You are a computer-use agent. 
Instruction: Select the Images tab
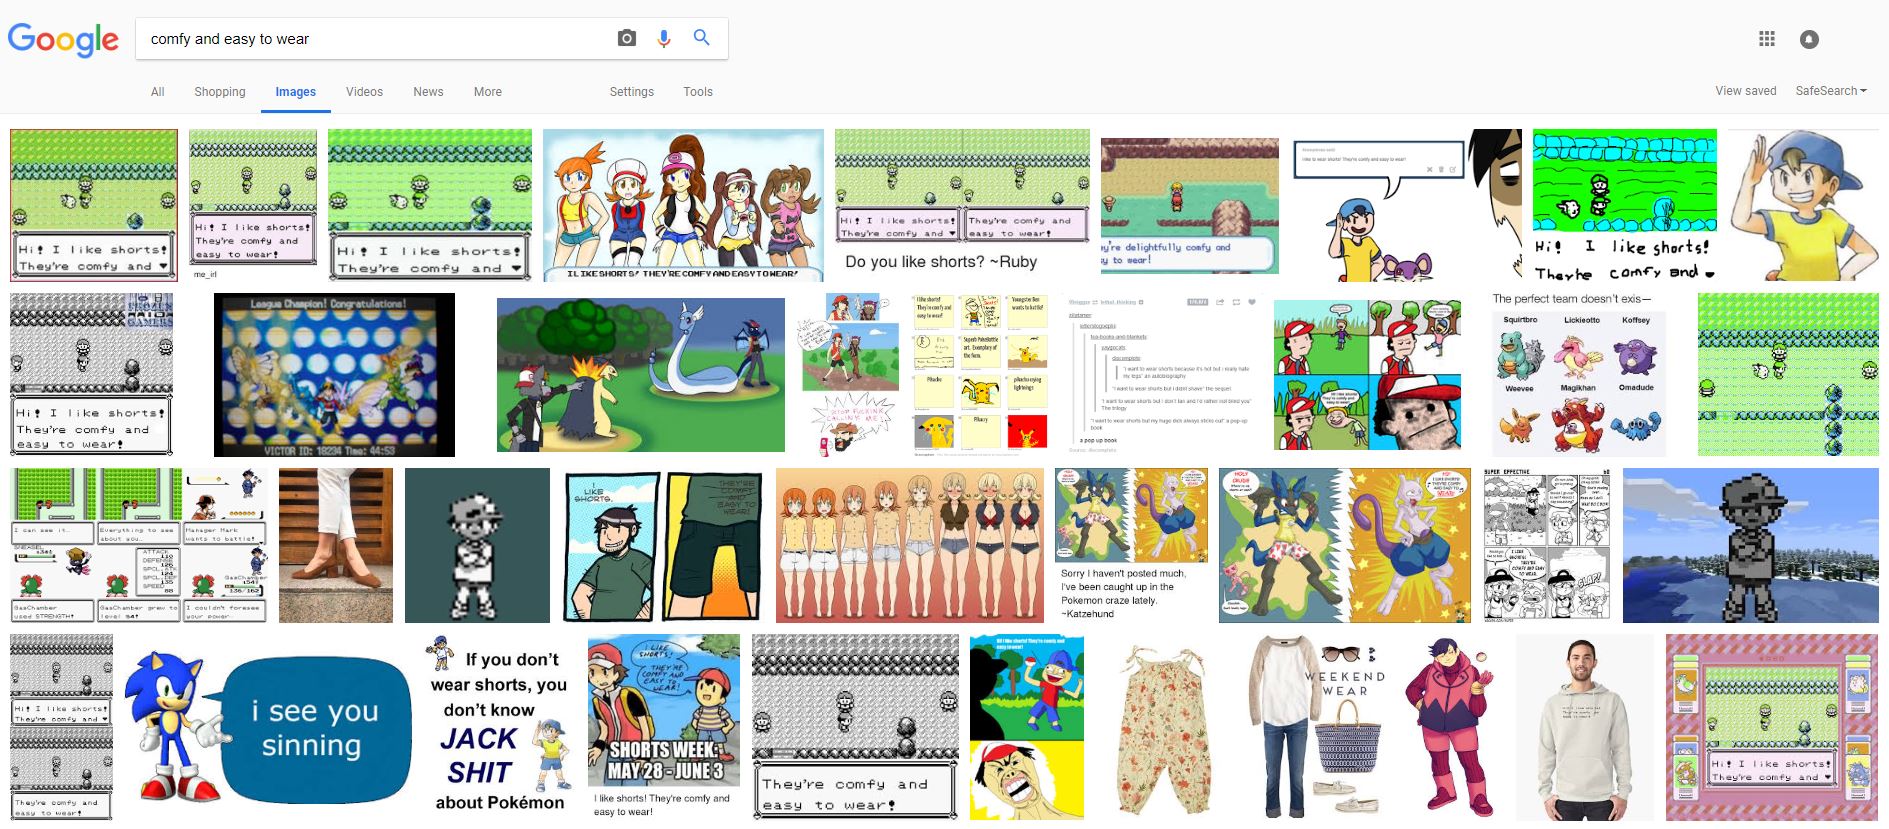coord(296,91)
